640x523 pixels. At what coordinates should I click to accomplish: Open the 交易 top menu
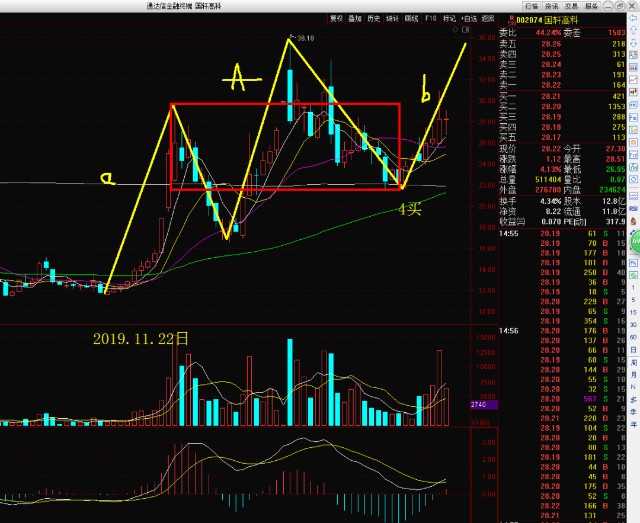[x=571, y=6]
